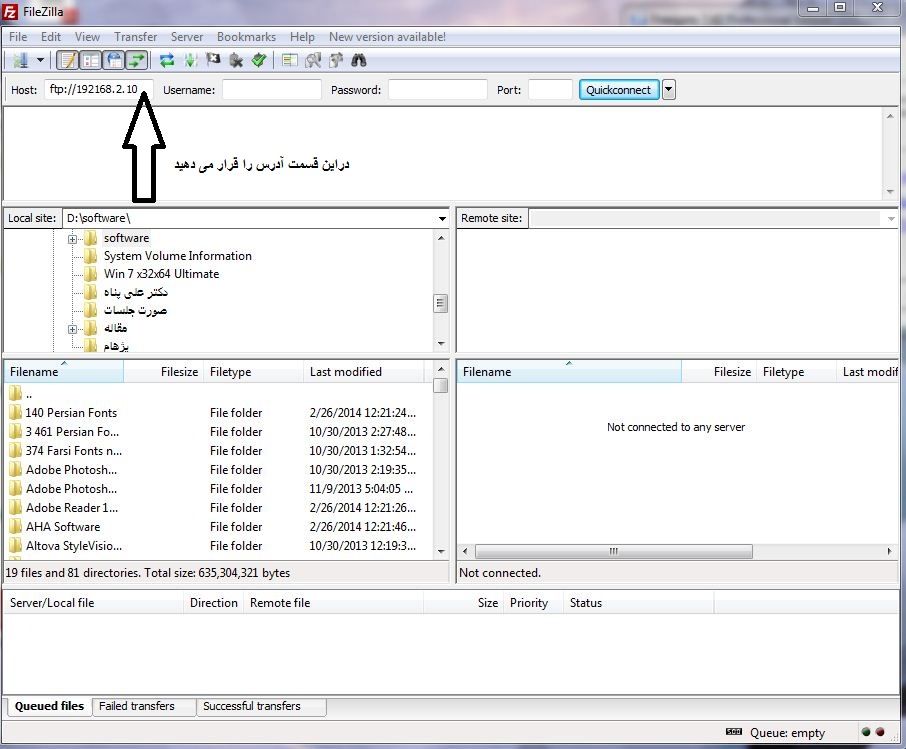Click the reconnect to last server icon
906x749 pixels.
259,60
